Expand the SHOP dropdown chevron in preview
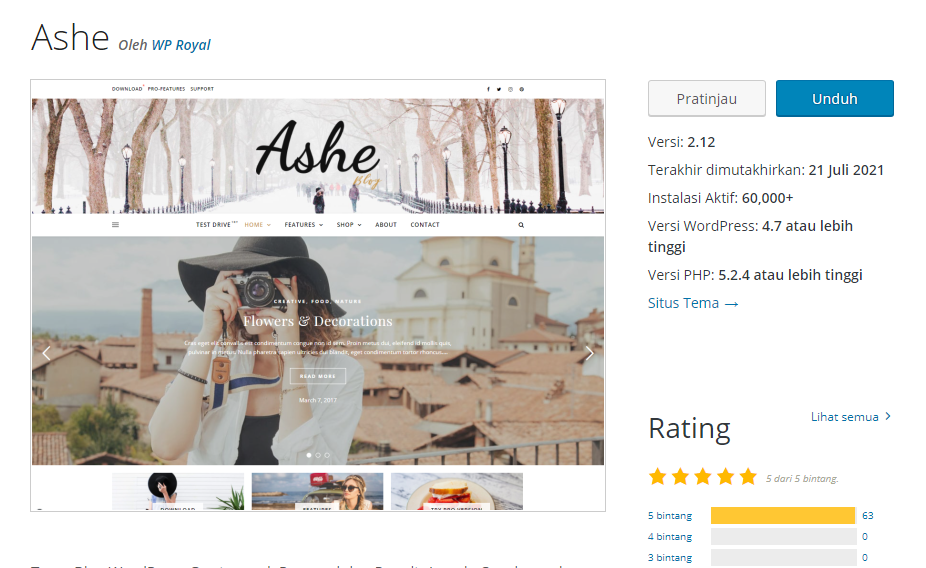Image resolution: width=926 pixels, height=568 pixels. click(359, 225)
